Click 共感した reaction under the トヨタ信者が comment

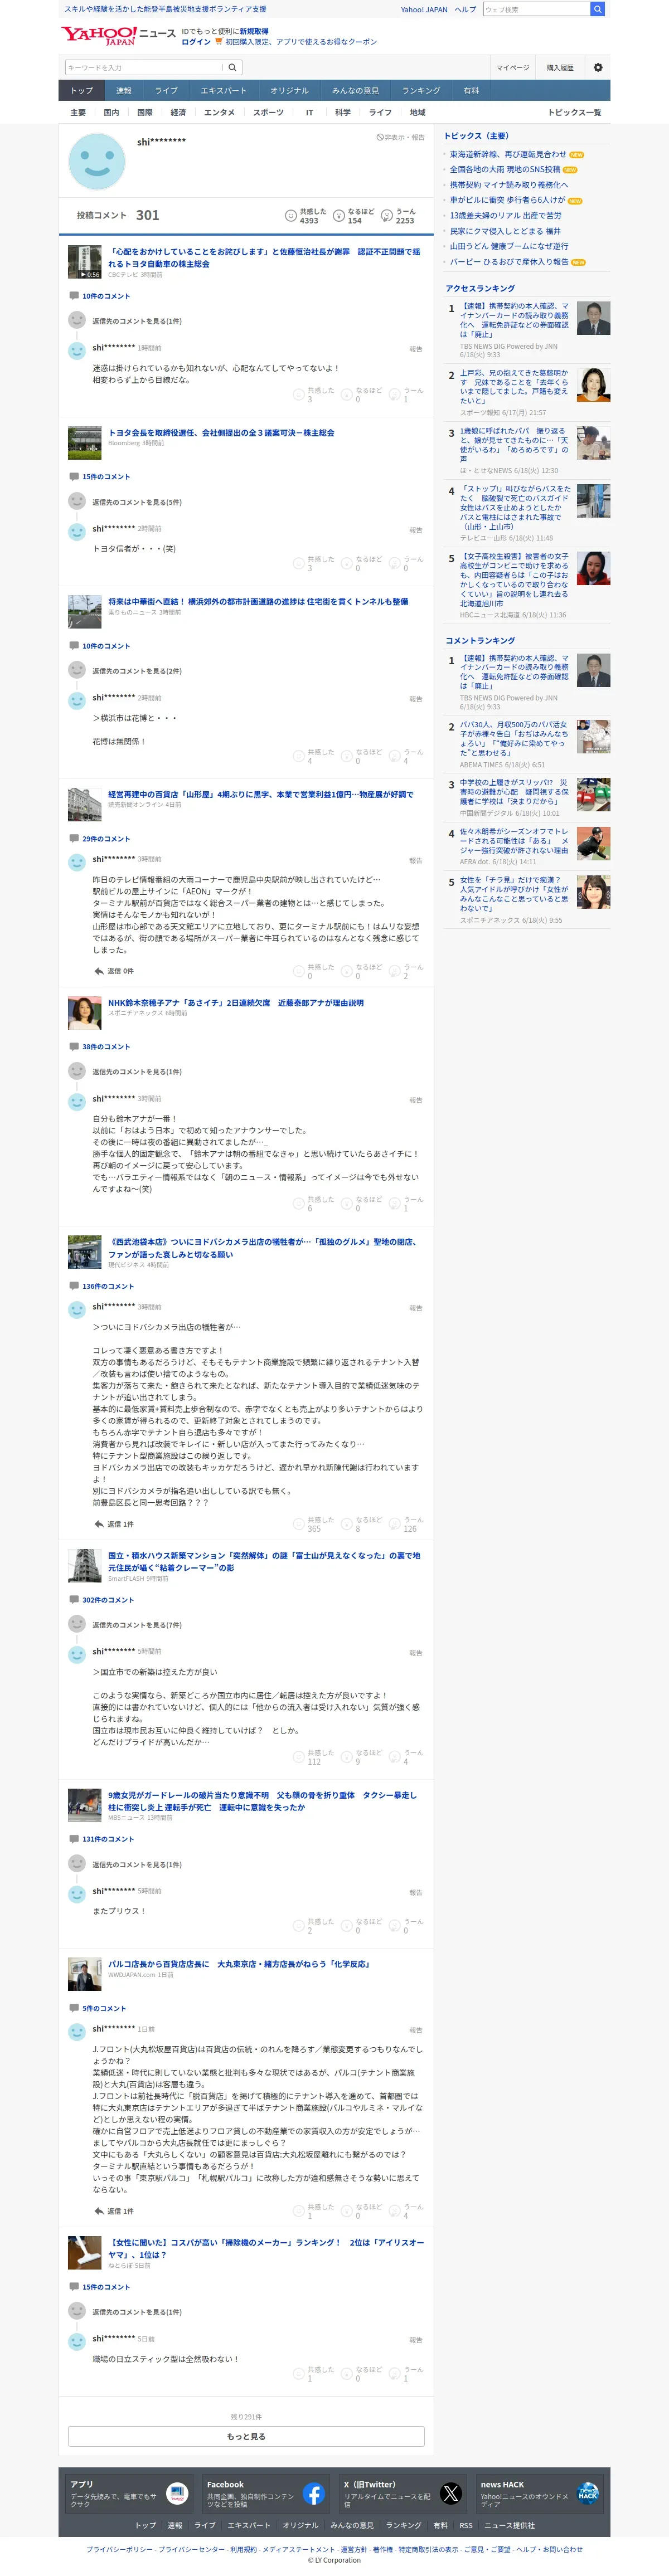tap(313, 563)
